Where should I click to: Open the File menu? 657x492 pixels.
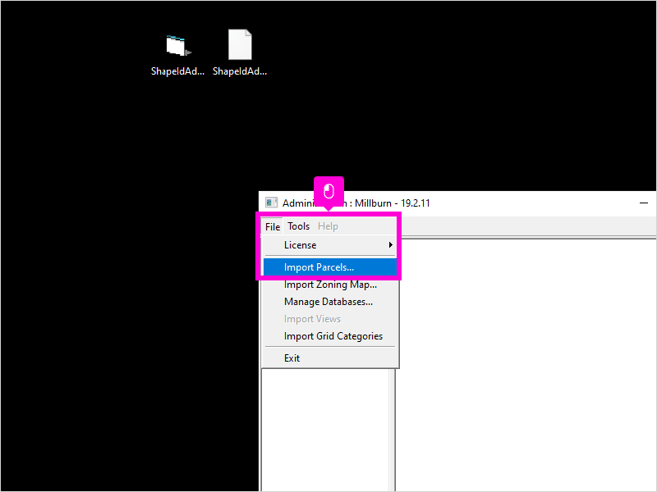(272, 226)
